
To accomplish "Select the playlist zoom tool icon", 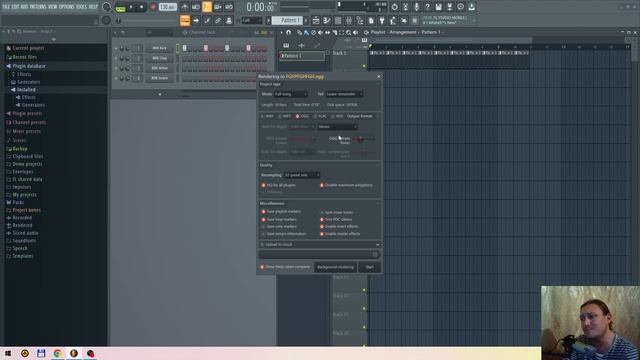I will [x=349, y=32].
